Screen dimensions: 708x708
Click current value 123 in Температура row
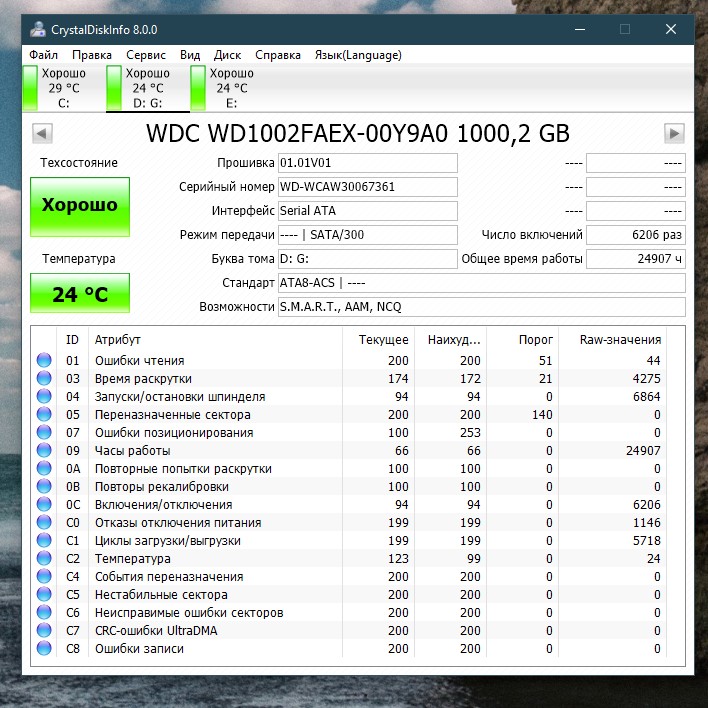[x=398, y=559]
